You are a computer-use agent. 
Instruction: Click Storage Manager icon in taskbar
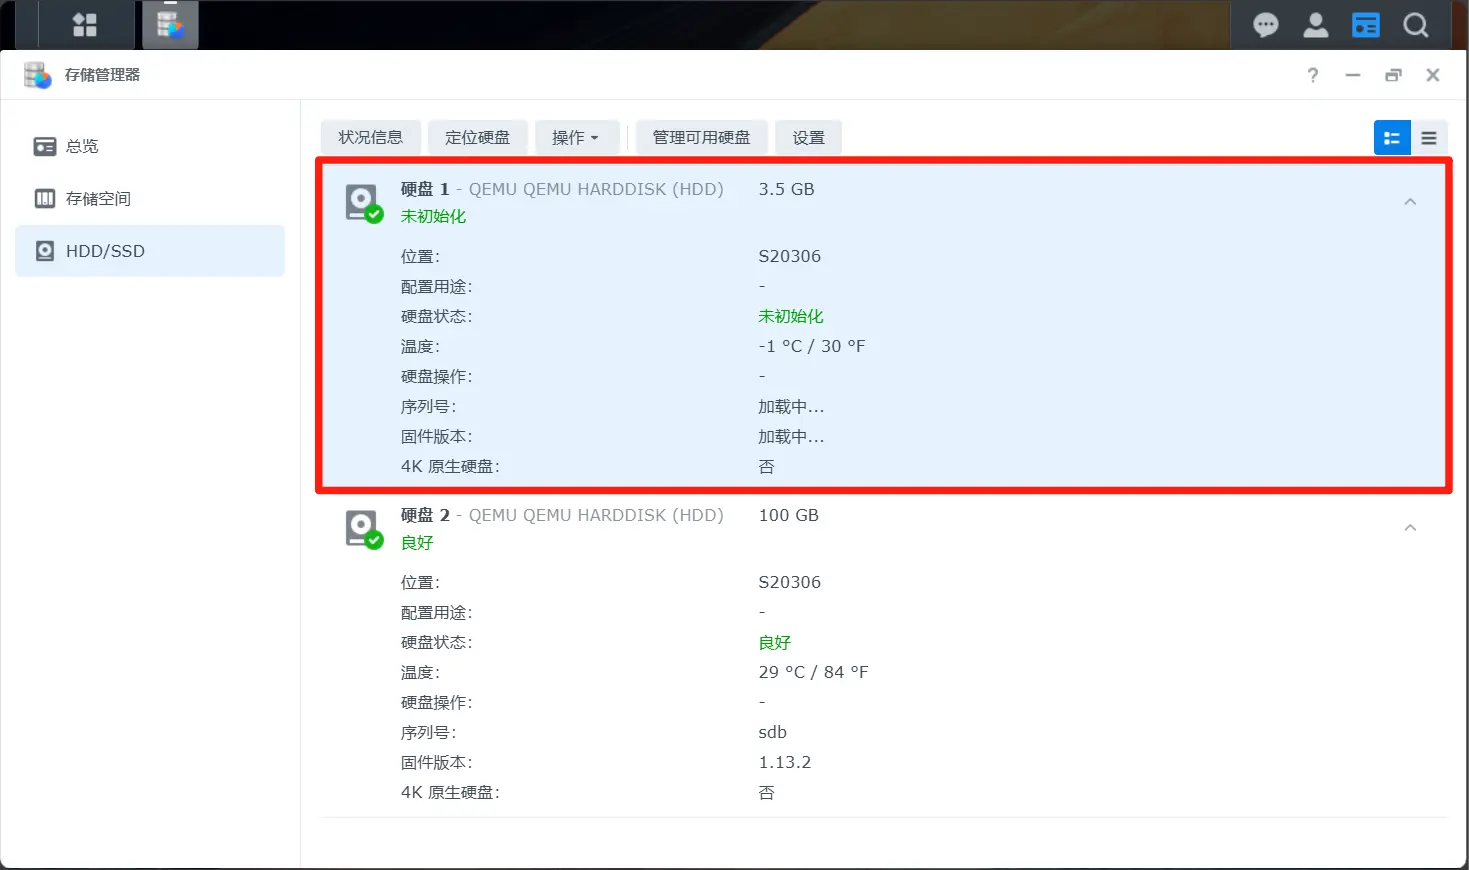click(170, 25)
